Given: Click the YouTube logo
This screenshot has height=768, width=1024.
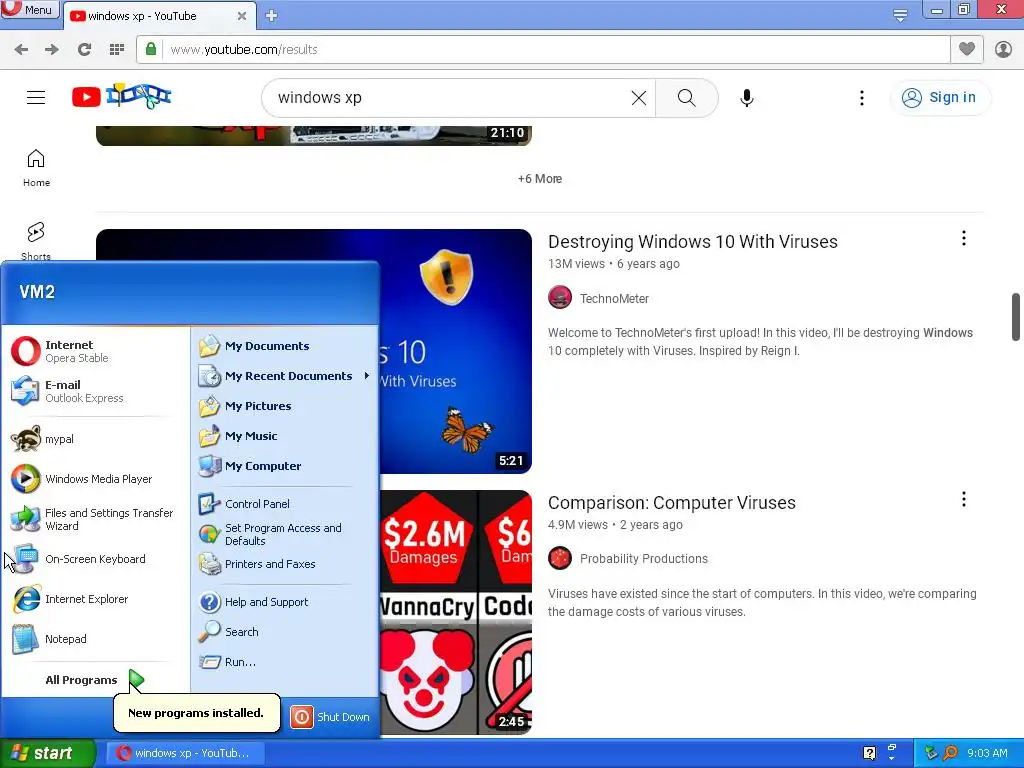Looking at the screenshot, I should coord(121,97).
